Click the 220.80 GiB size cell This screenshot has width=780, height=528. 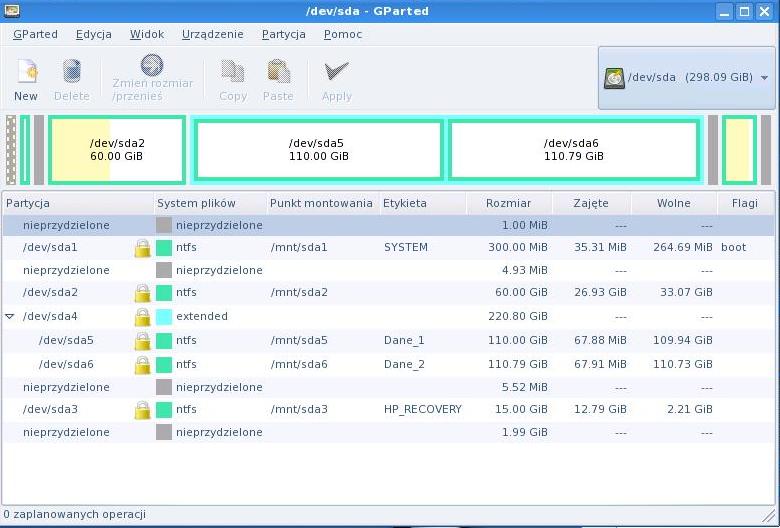[x=518, y=317]
